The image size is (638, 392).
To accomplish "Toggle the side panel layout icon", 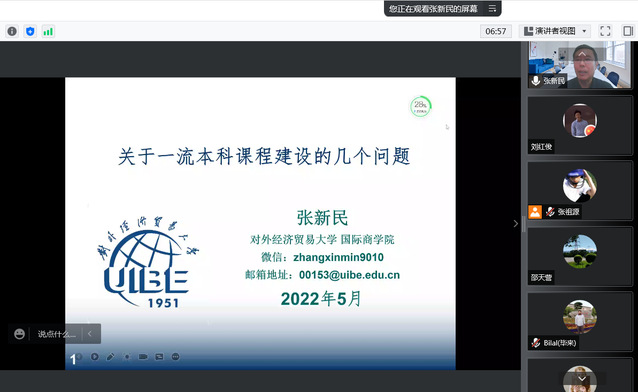I will pos(628,31).
